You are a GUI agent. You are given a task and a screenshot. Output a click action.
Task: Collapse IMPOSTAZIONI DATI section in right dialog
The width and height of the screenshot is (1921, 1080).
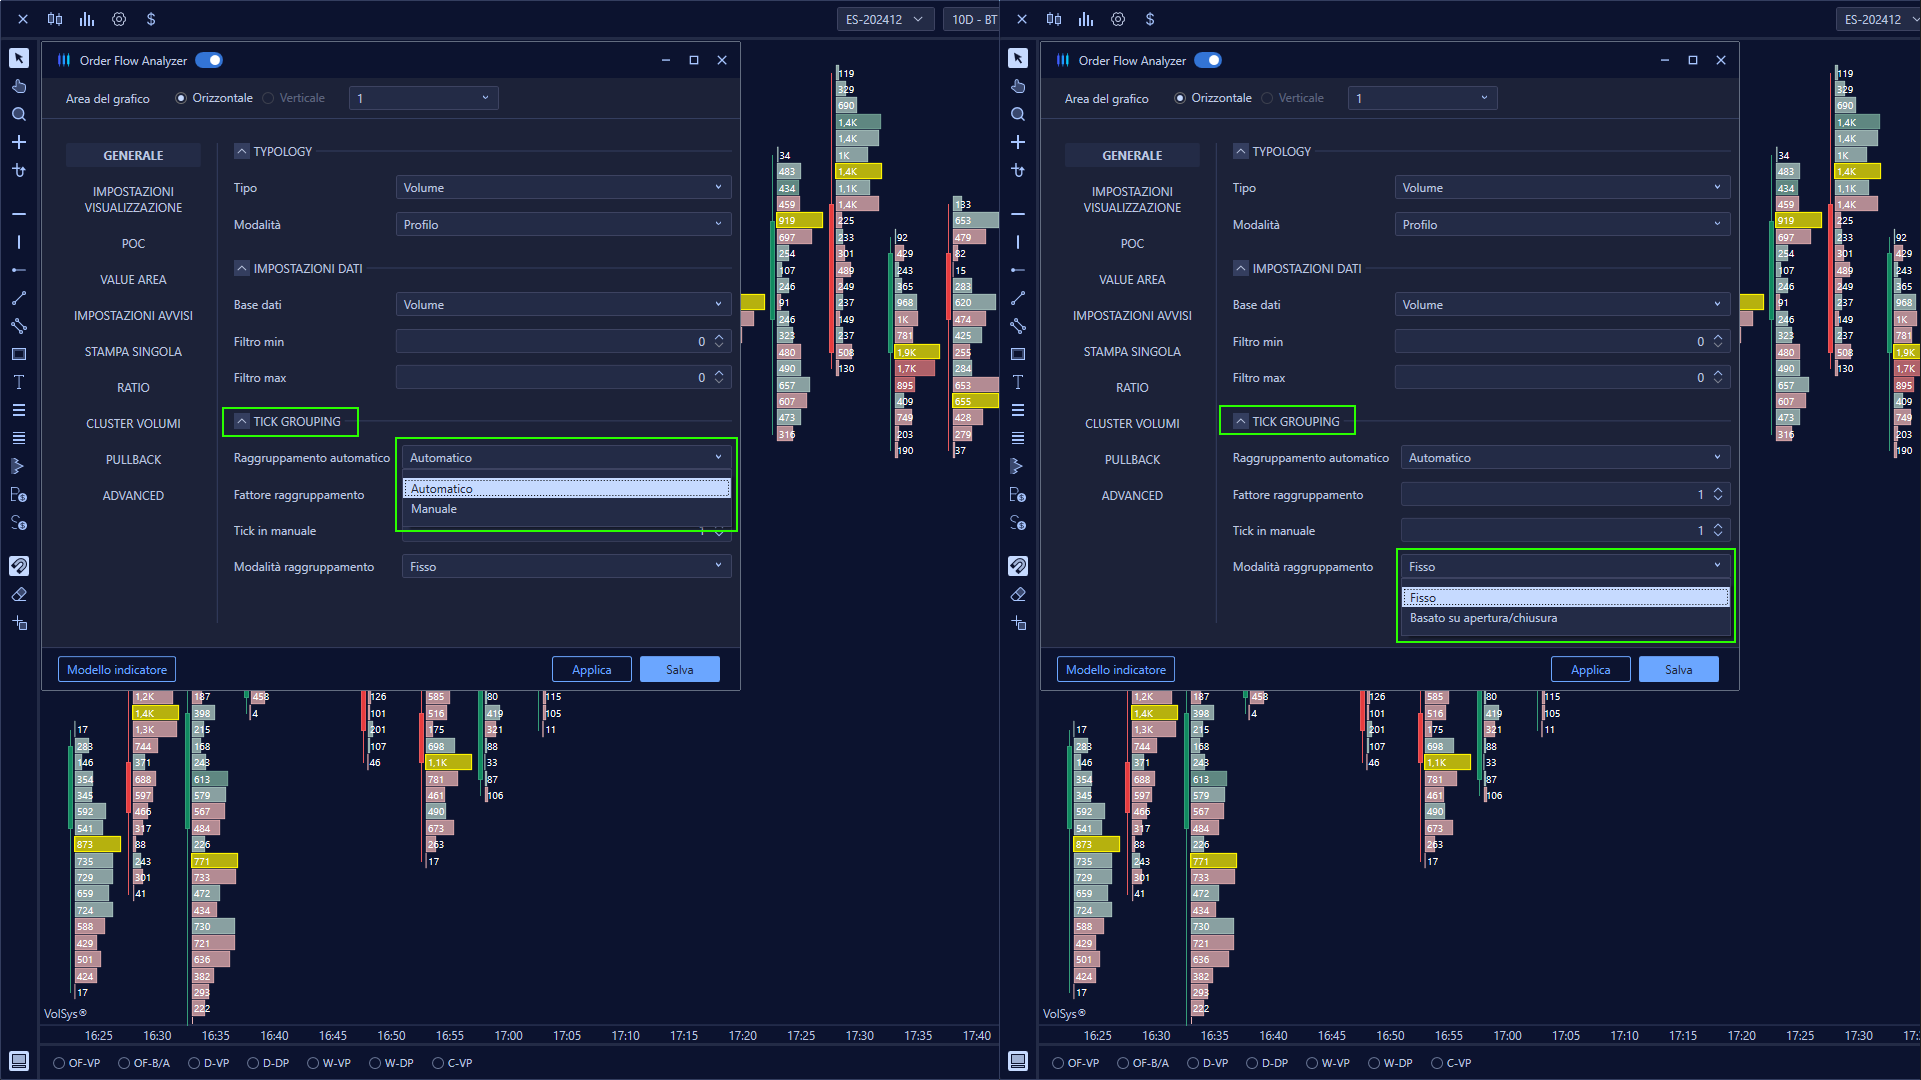point(1240,268)
